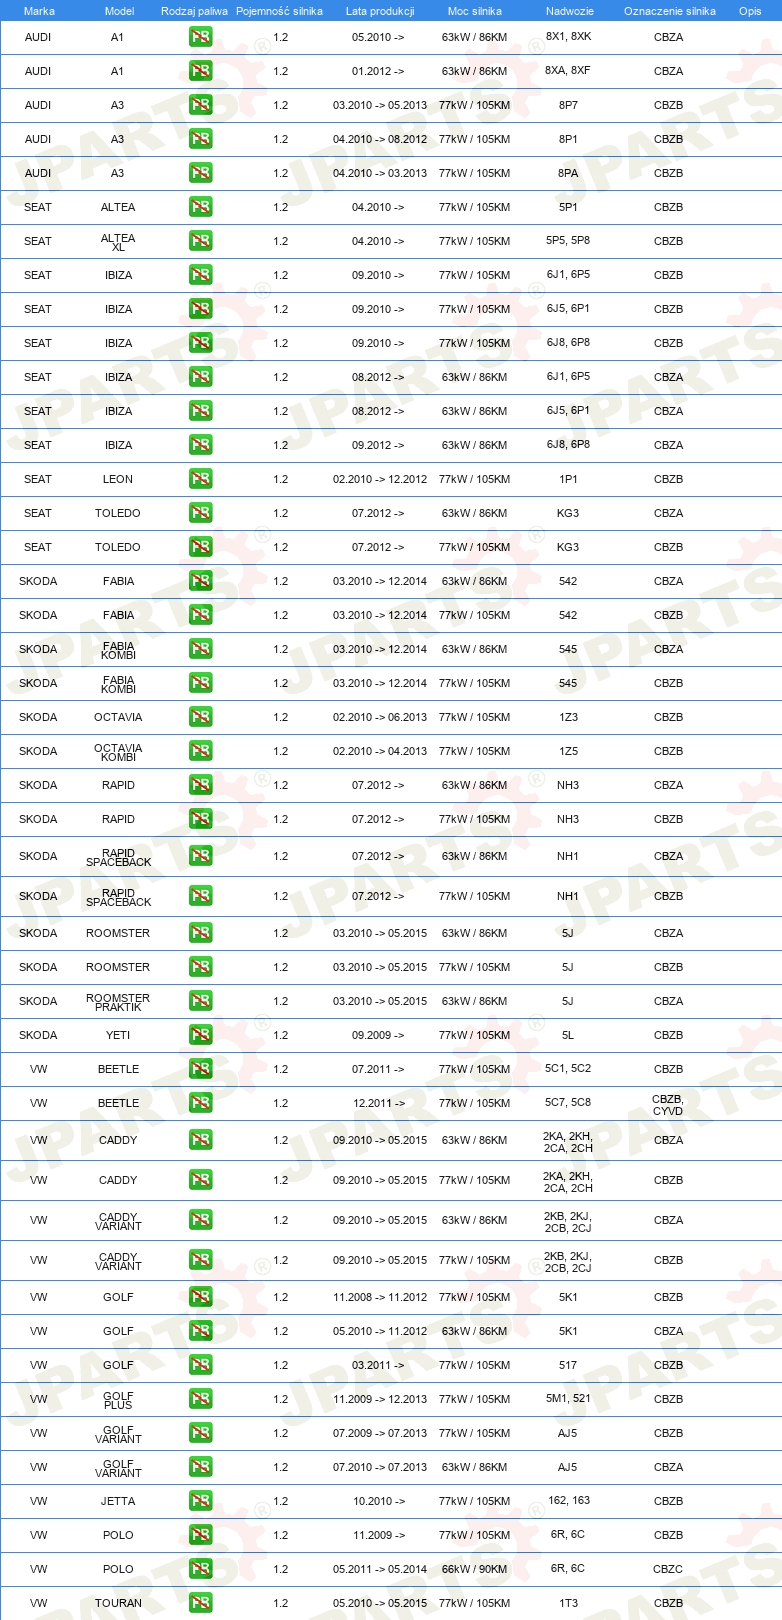The width and height of the screenshot is (782, 1620).
Task: Click the 'TOURAN' model cell
Action: [118, 1603]
